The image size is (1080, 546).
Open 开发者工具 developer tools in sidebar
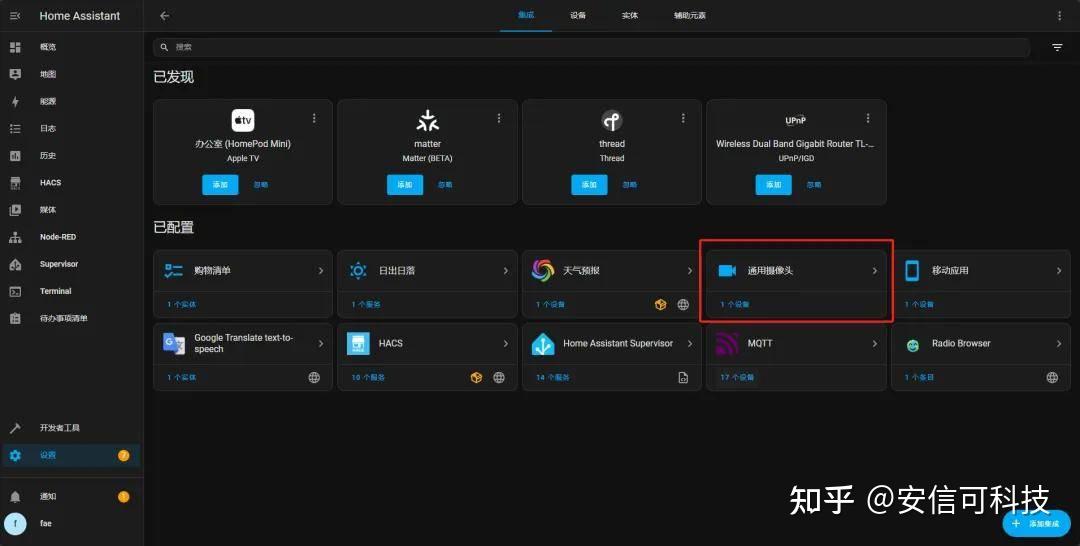[x=72, y=428]
